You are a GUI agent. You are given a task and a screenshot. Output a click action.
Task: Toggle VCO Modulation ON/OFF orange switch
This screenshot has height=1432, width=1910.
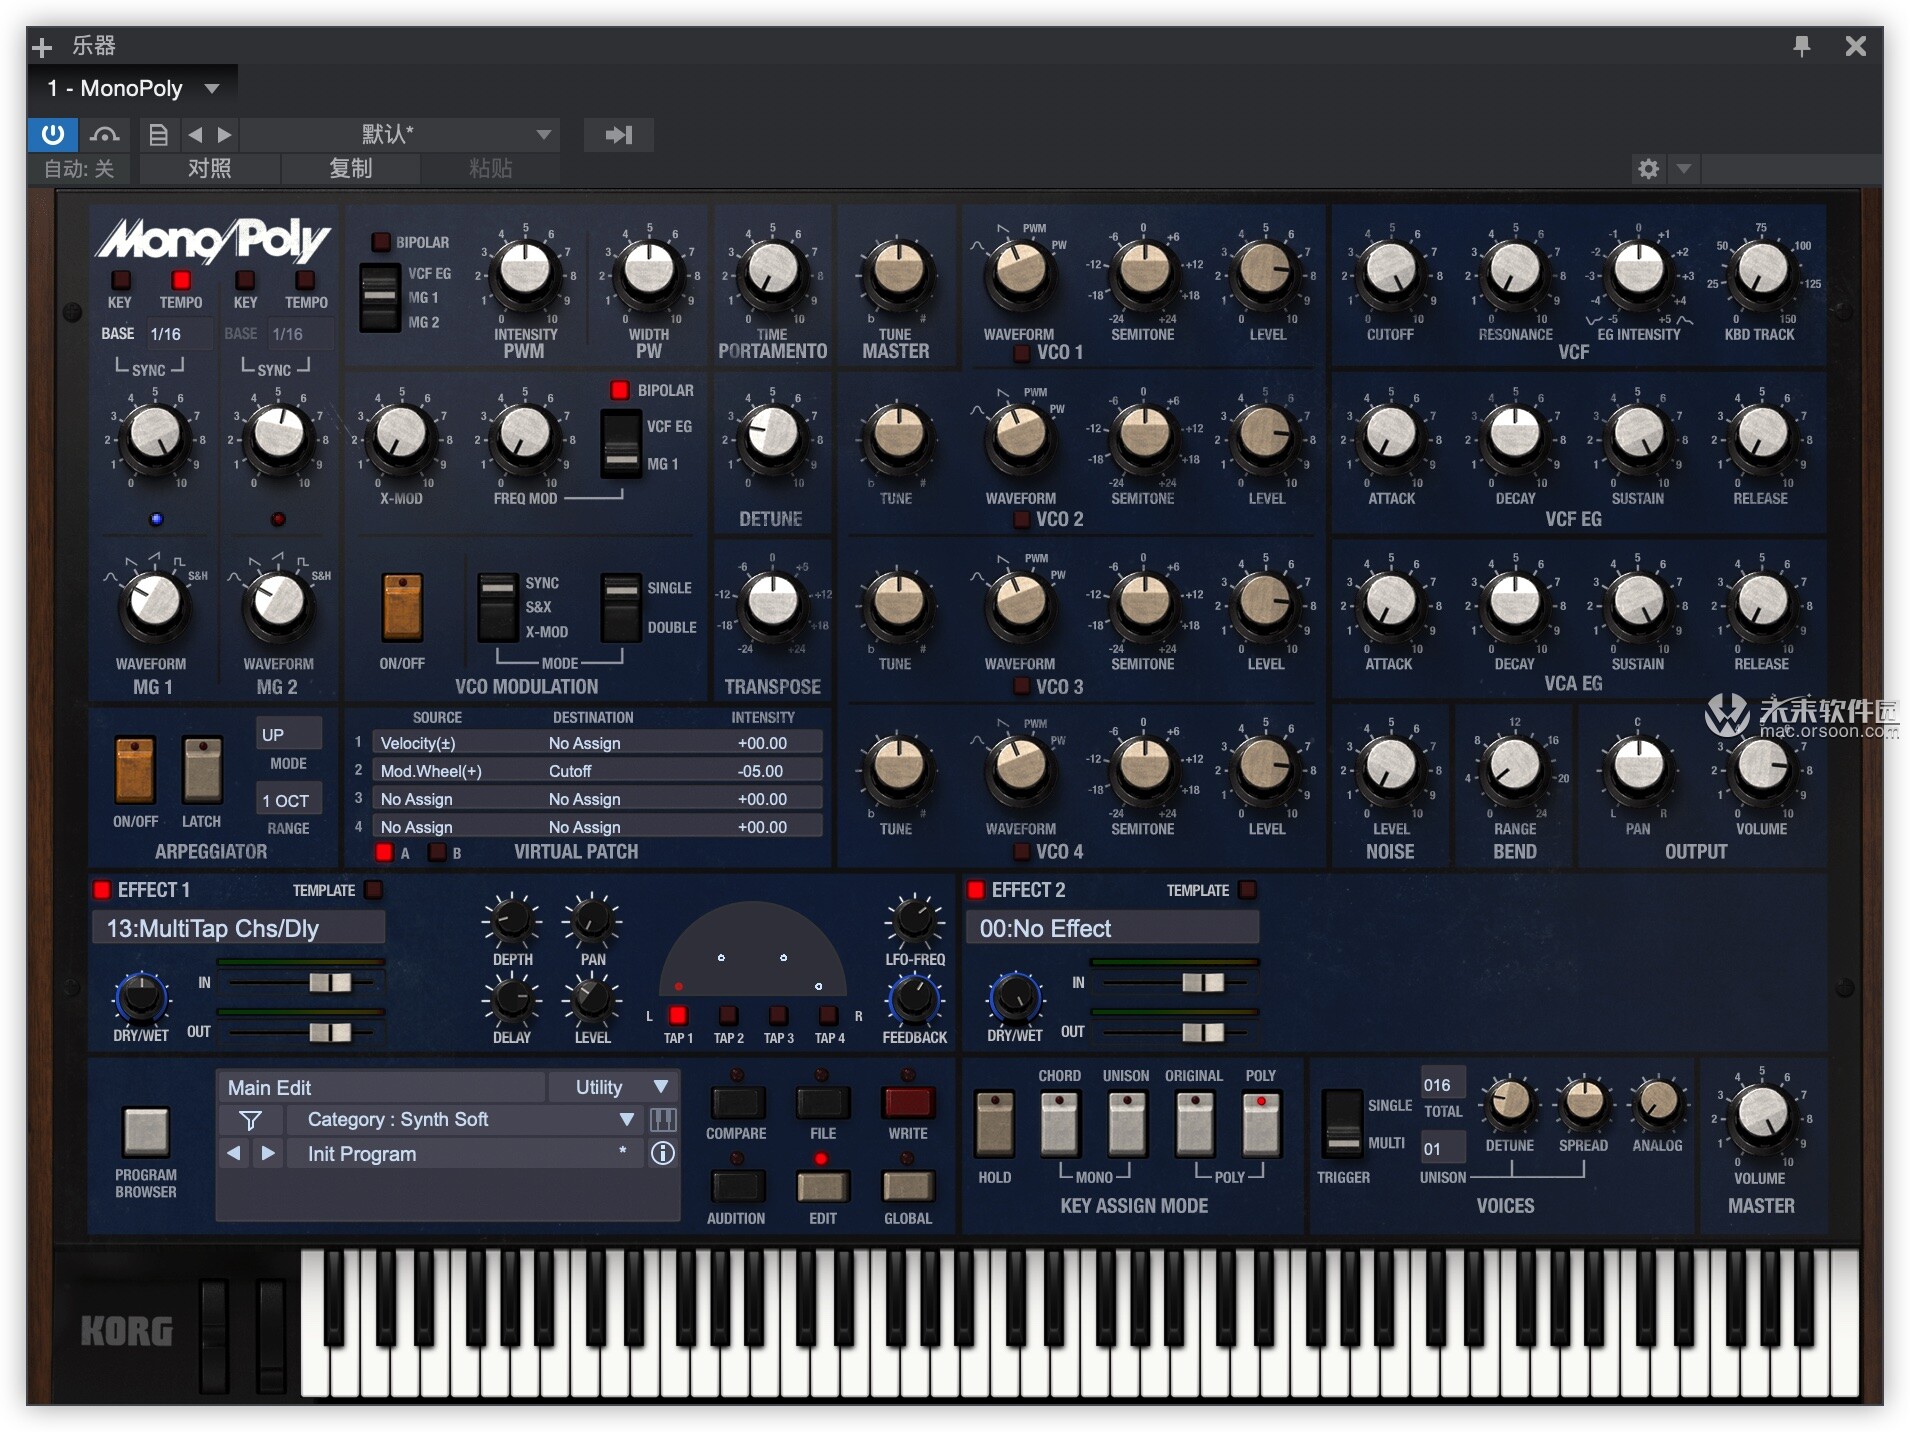point(402,607)
